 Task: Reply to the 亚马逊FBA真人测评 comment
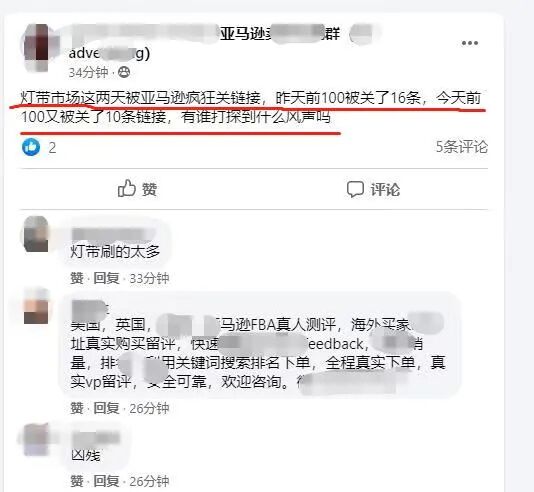(106, 408)
